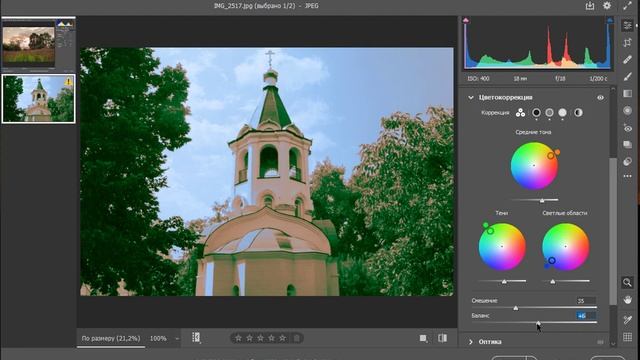Click the Тени color wheel
Image resolution: width=640 pixels, height=360 pixels.
[x=502, y=247]
